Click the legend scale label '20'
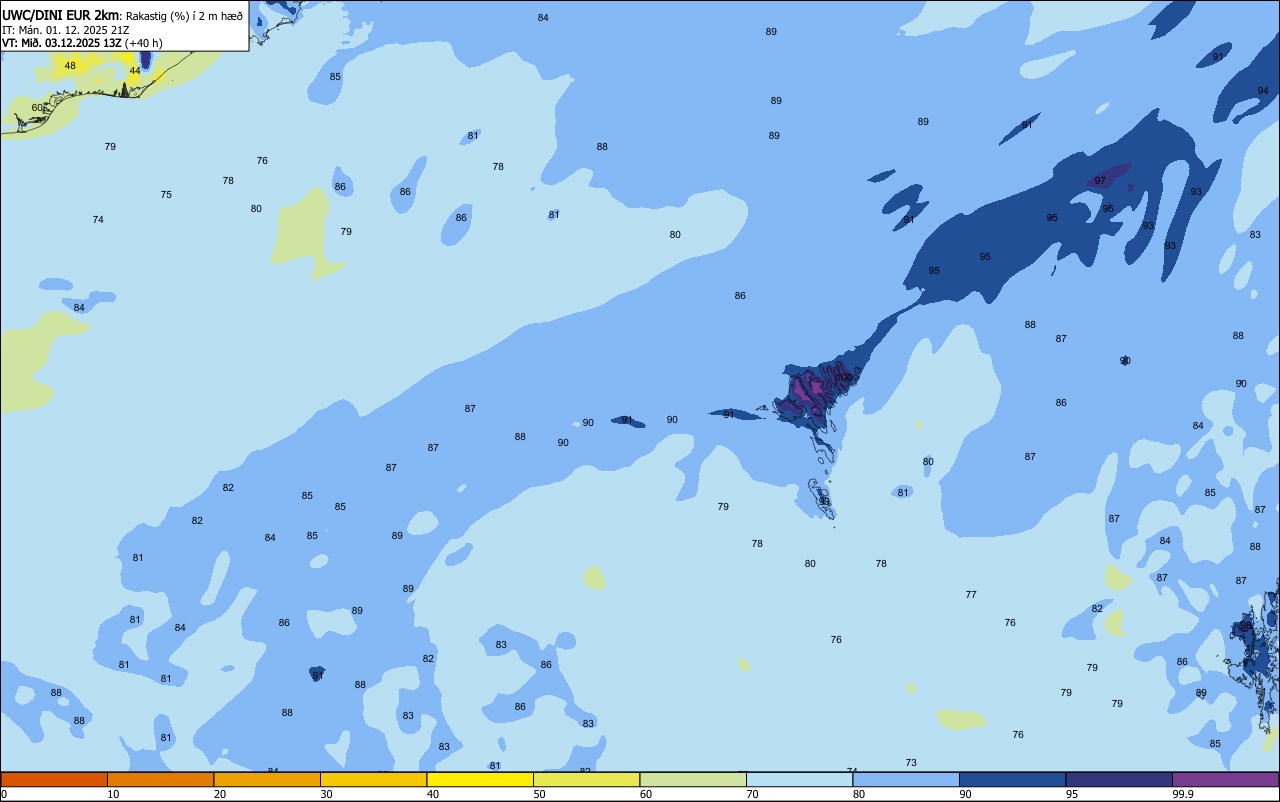 [220, 794]
